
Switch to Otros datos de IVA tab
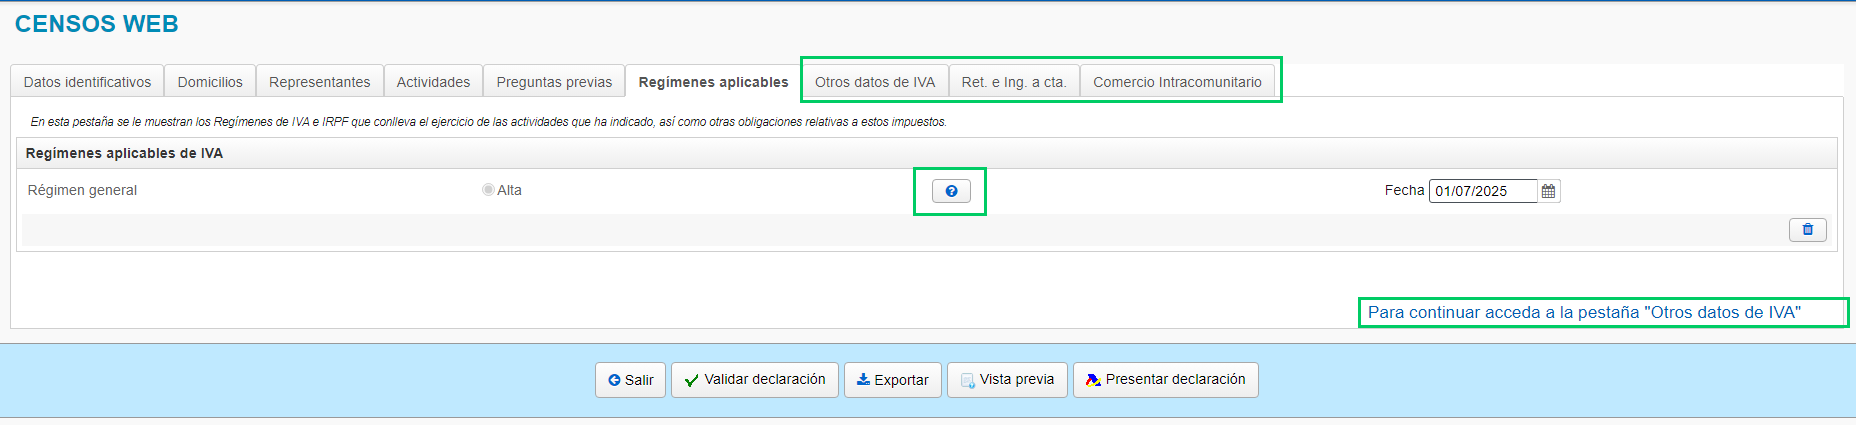tap(875, 82)
